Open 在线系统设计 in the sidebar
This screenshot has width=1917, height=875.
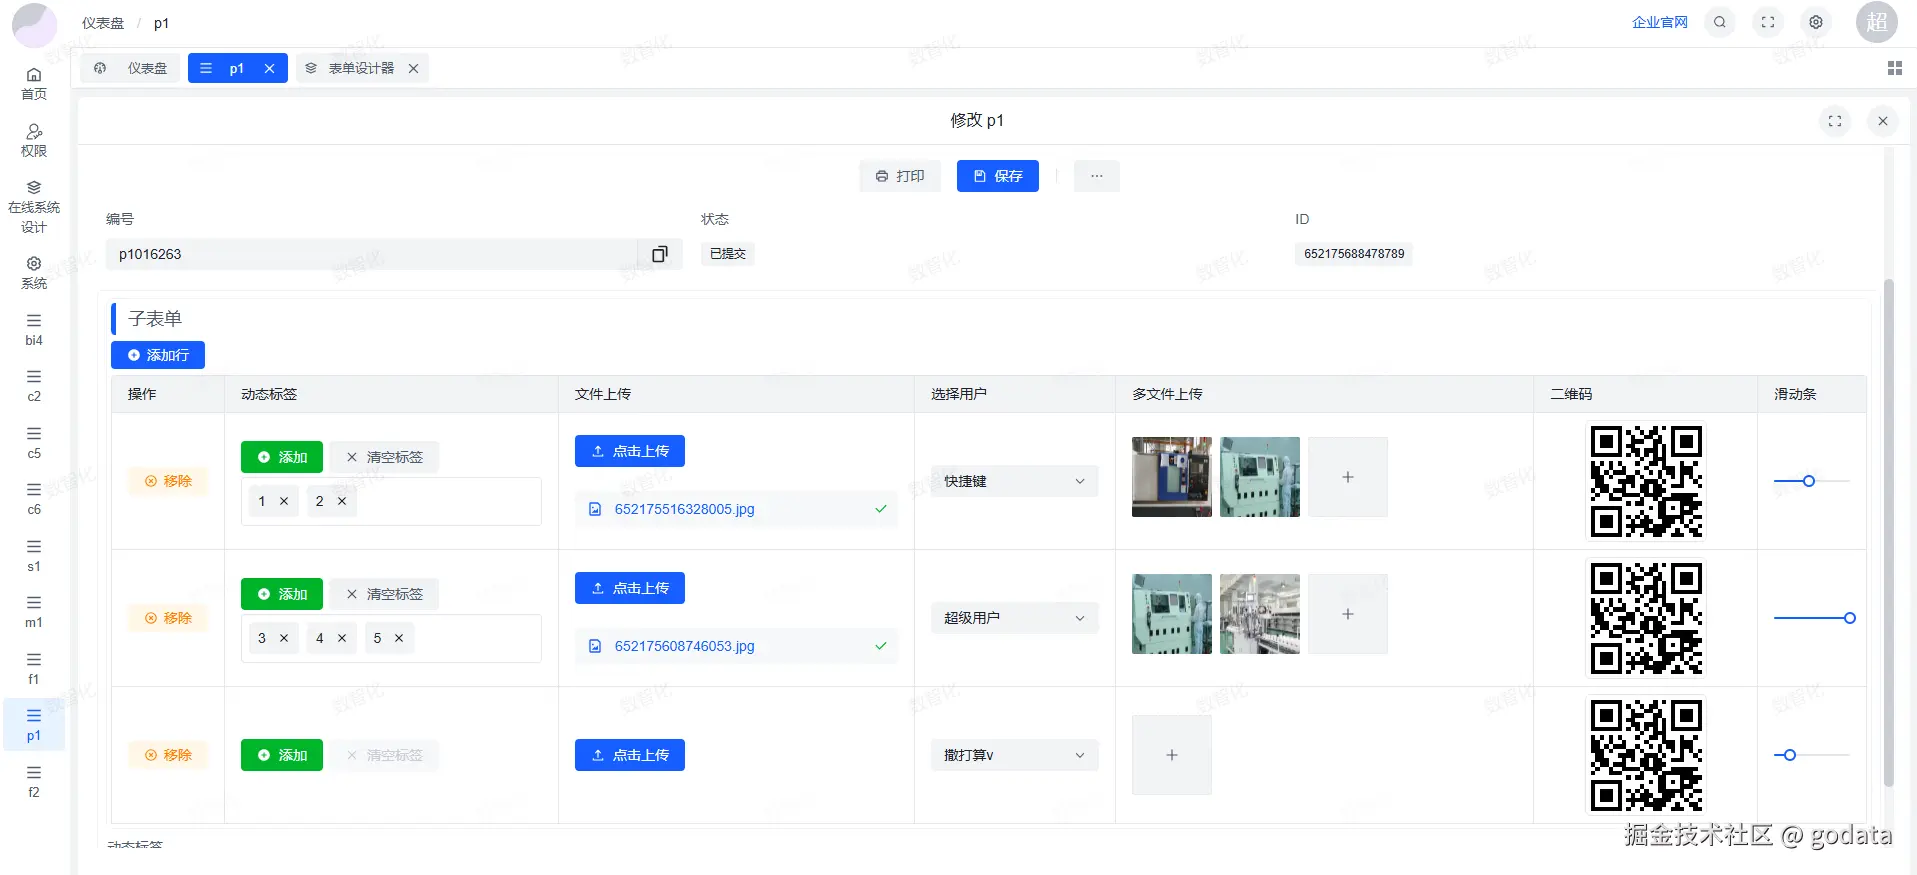[34, 207]
